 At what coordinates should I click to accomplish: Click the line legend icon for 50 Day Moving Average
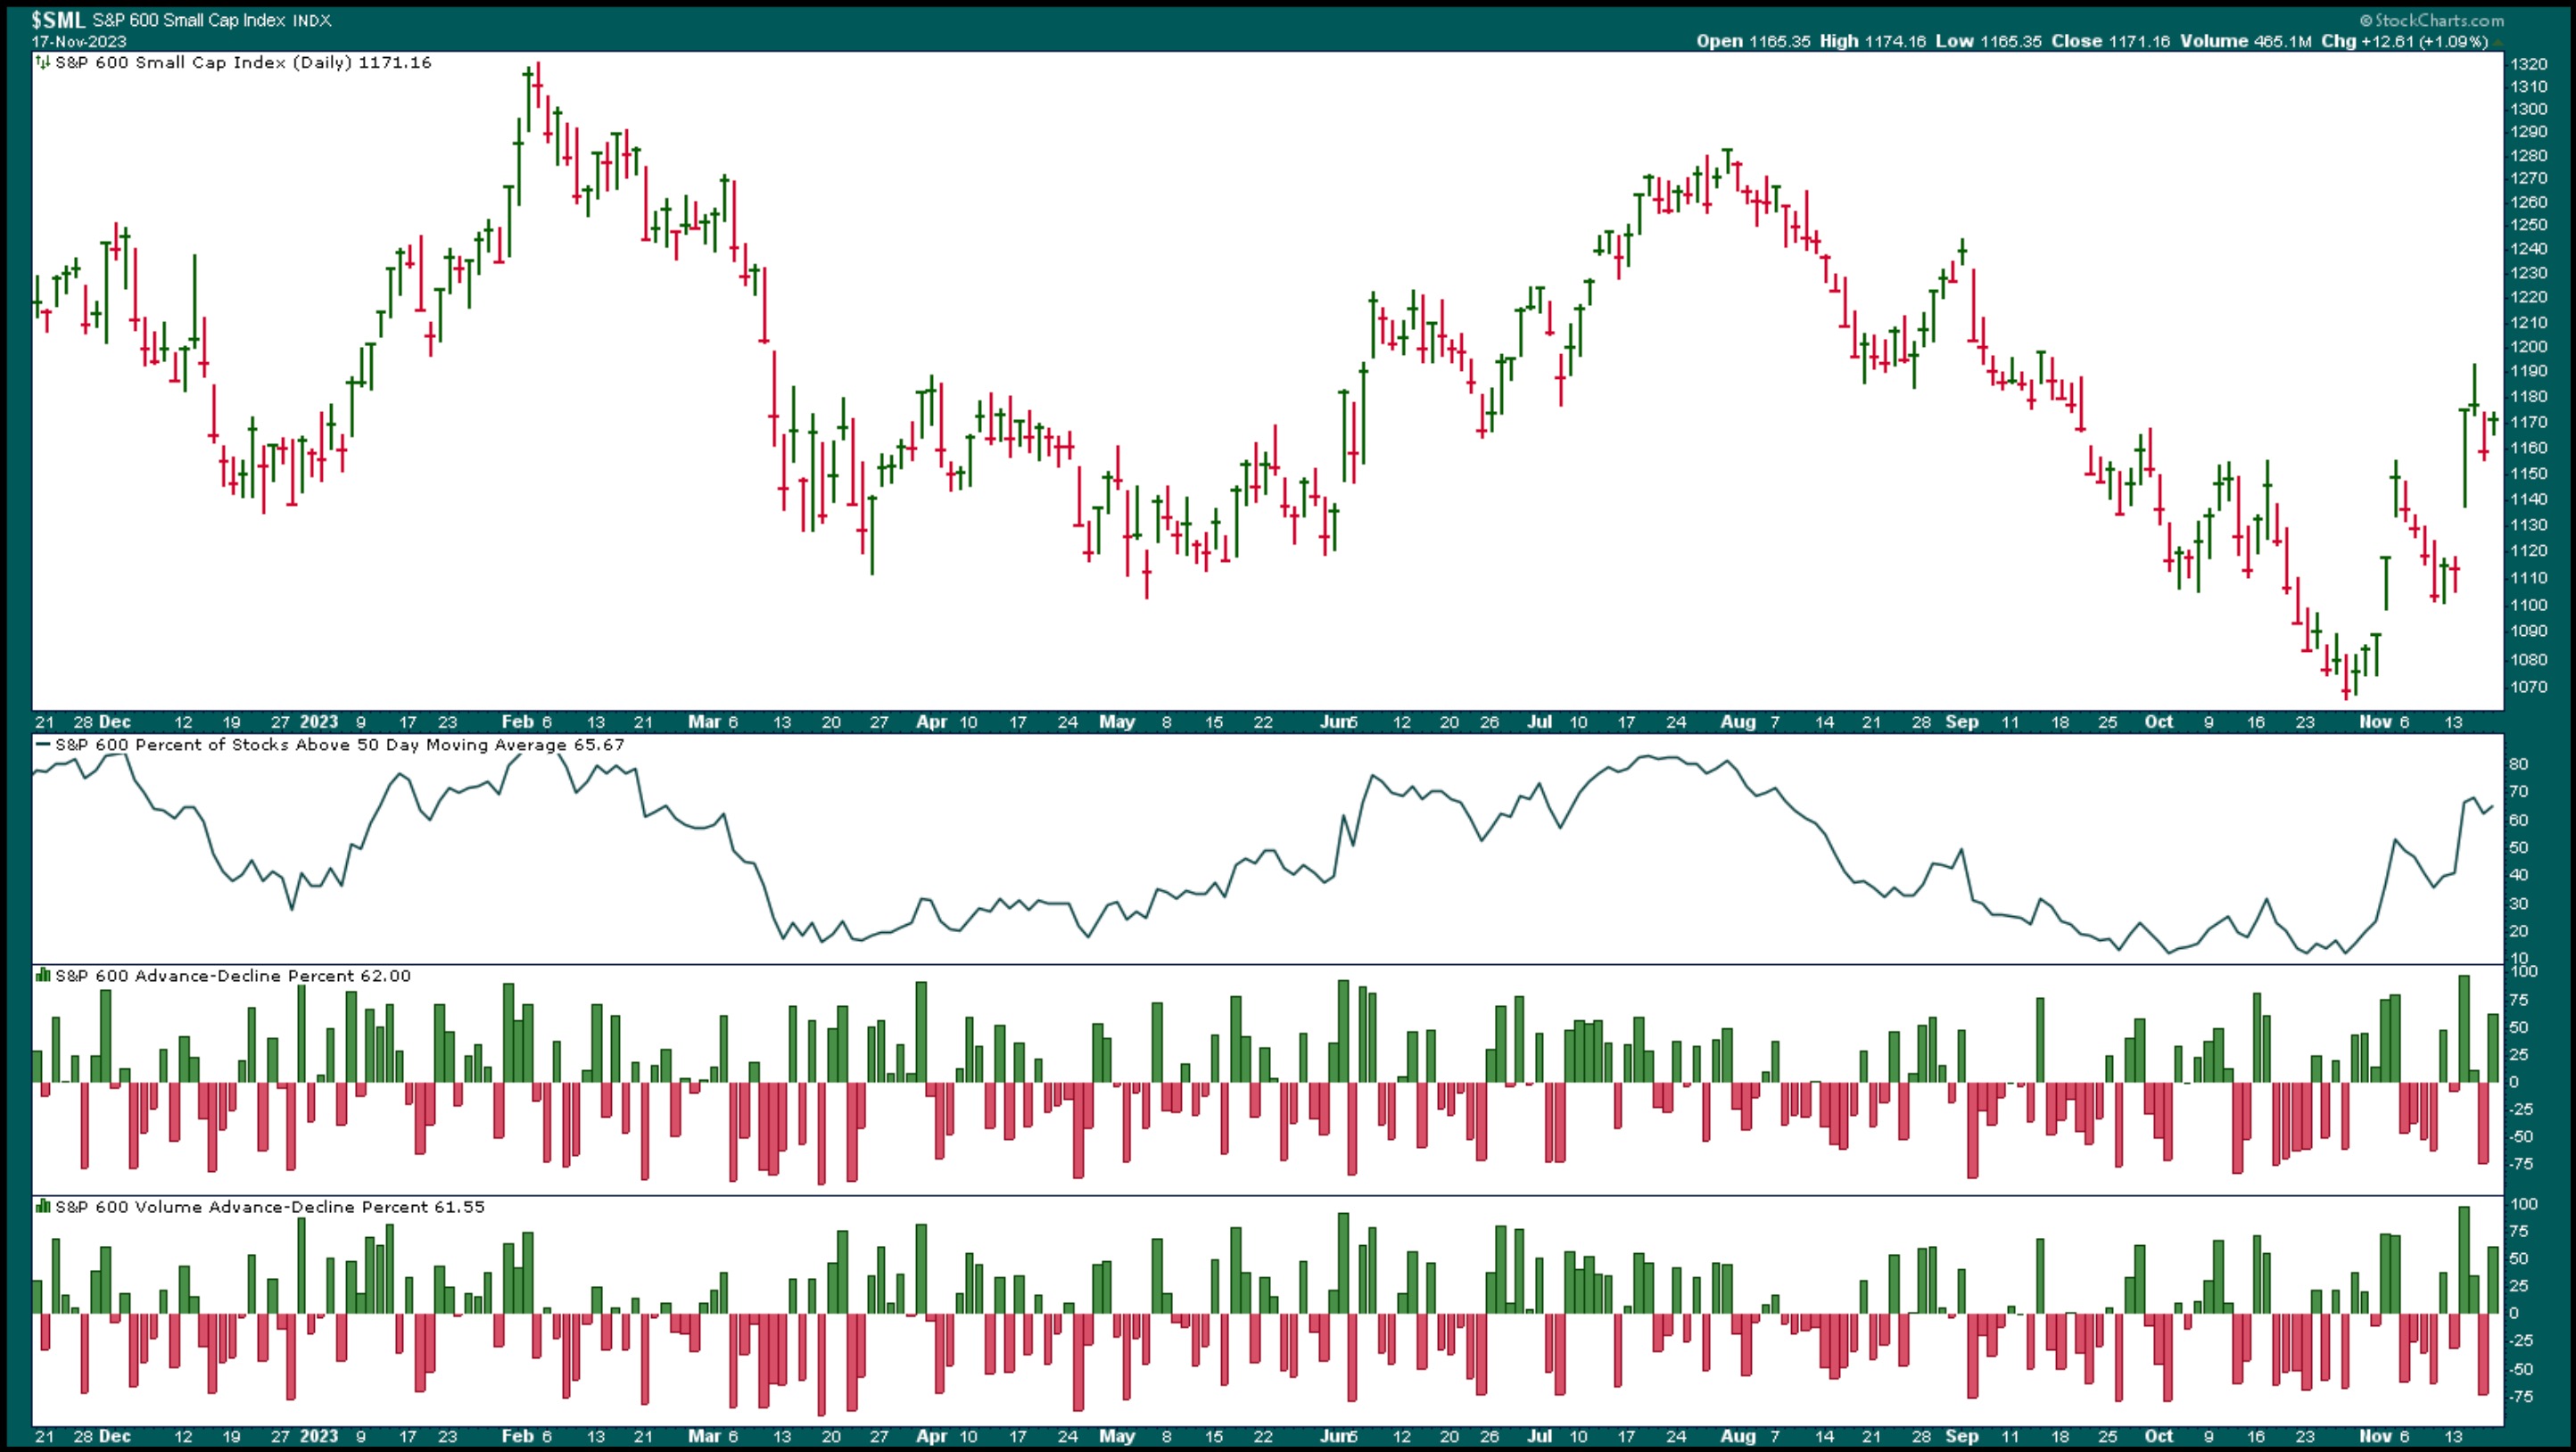pyautogui.click(x=43, y=745)
